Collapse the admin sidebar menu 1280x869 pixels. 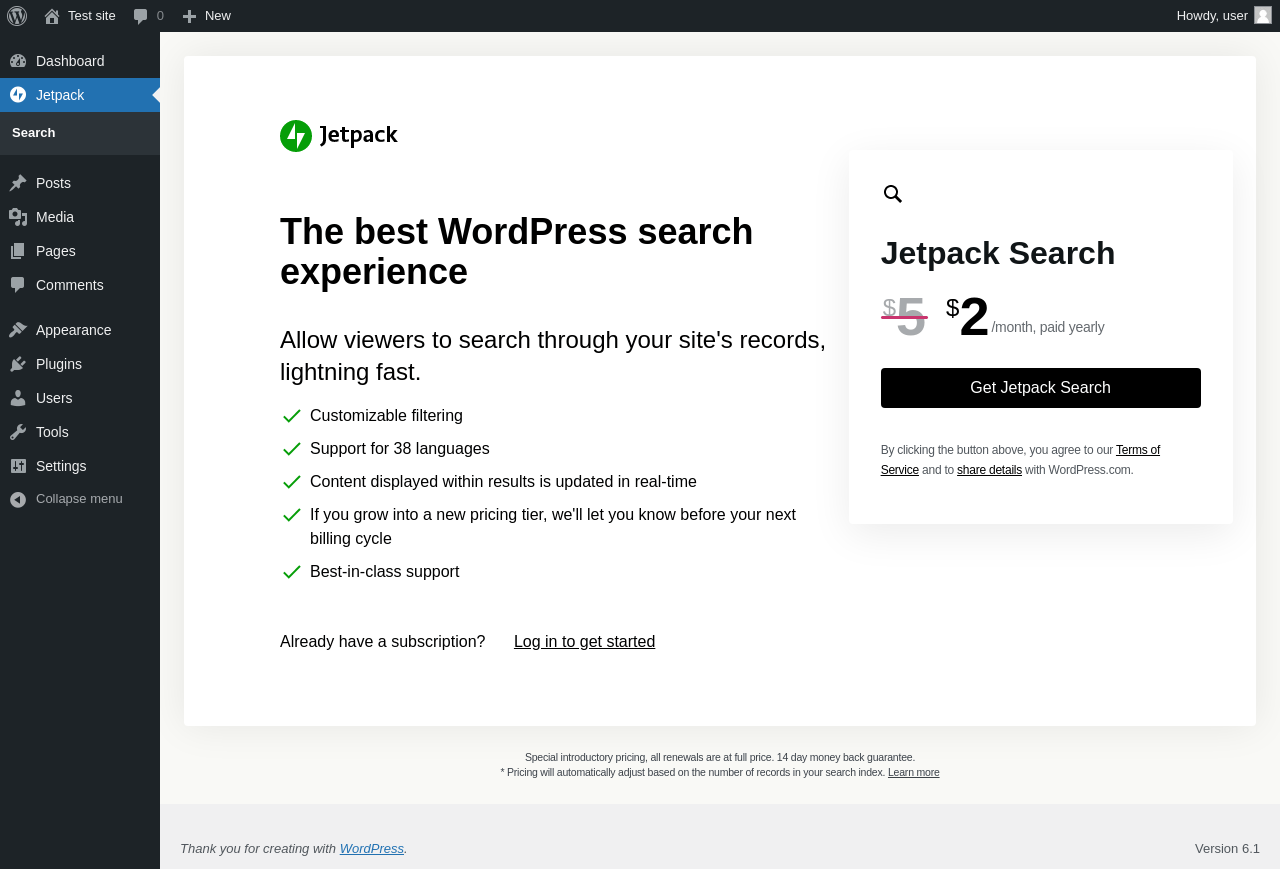click(80, 499)
